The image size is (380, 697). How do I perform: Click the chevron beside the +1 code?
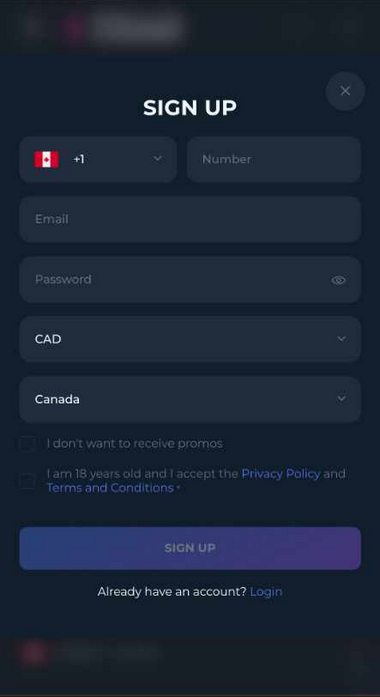pos(157,159)
